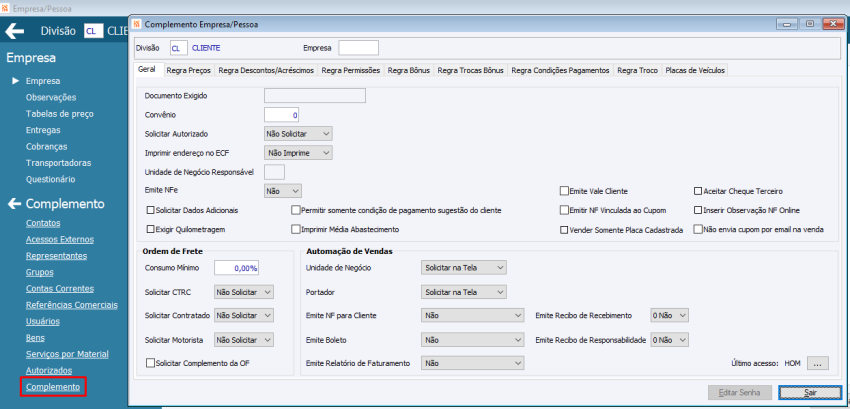Screen dimensions: 850x409
Task: Toggle Exigir Quilometragem checkbox
Action: coord(151,229)
